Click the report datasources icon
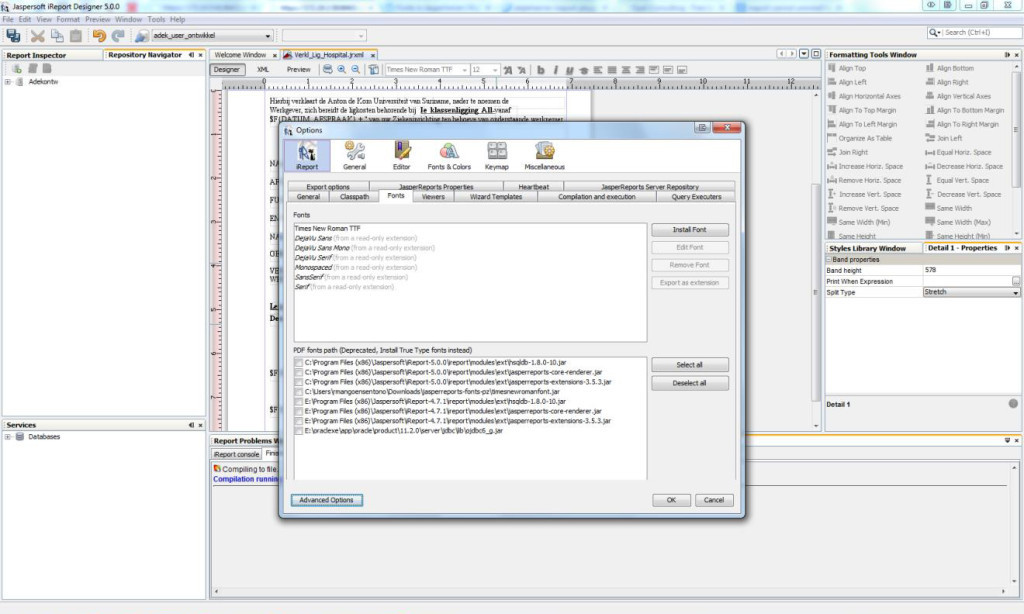The height and width of the screenshot is (614, 1024). [142, 35]
